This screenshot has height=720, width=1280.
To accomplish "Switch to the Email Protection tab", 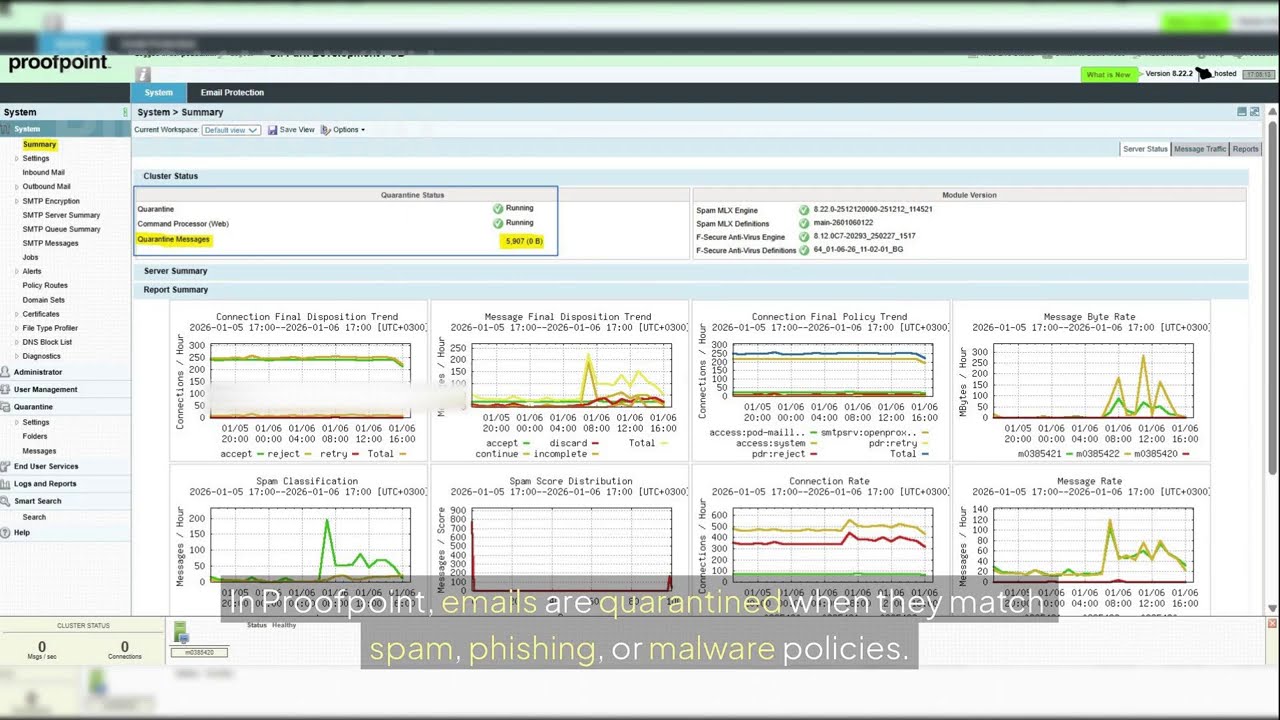I will point(232,92).
